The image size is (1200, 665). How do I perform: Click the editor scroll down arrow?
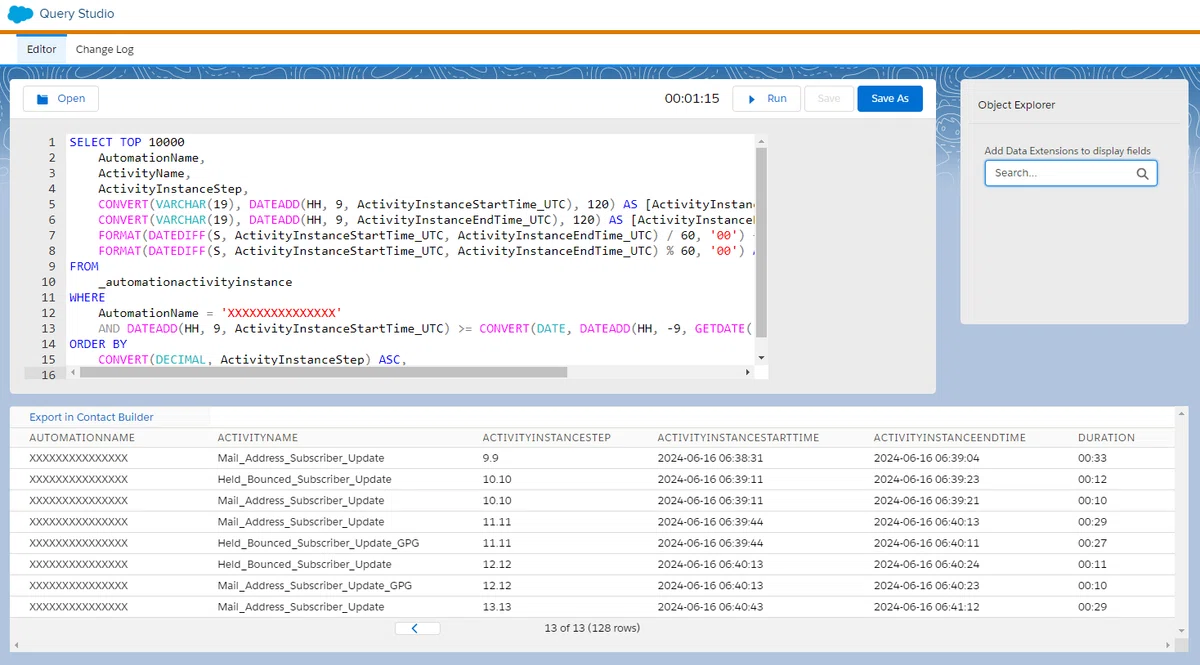point(761,357)
